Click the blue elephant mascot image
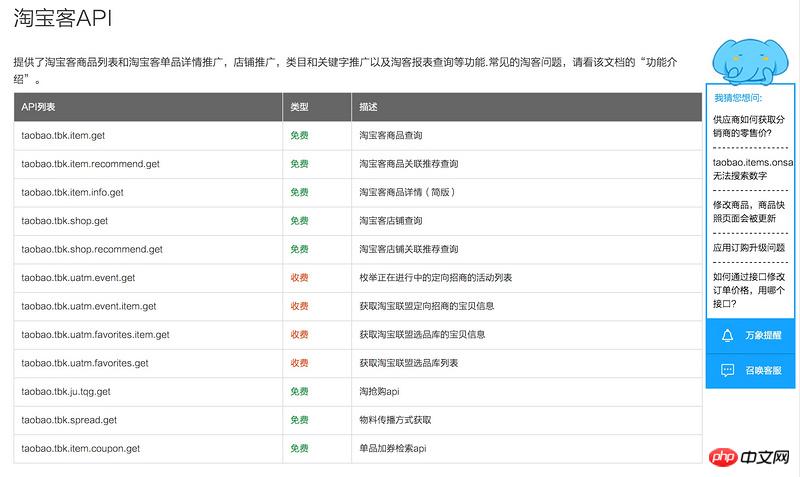This screenshot has height=477, width=800. [x=750, y=61]
